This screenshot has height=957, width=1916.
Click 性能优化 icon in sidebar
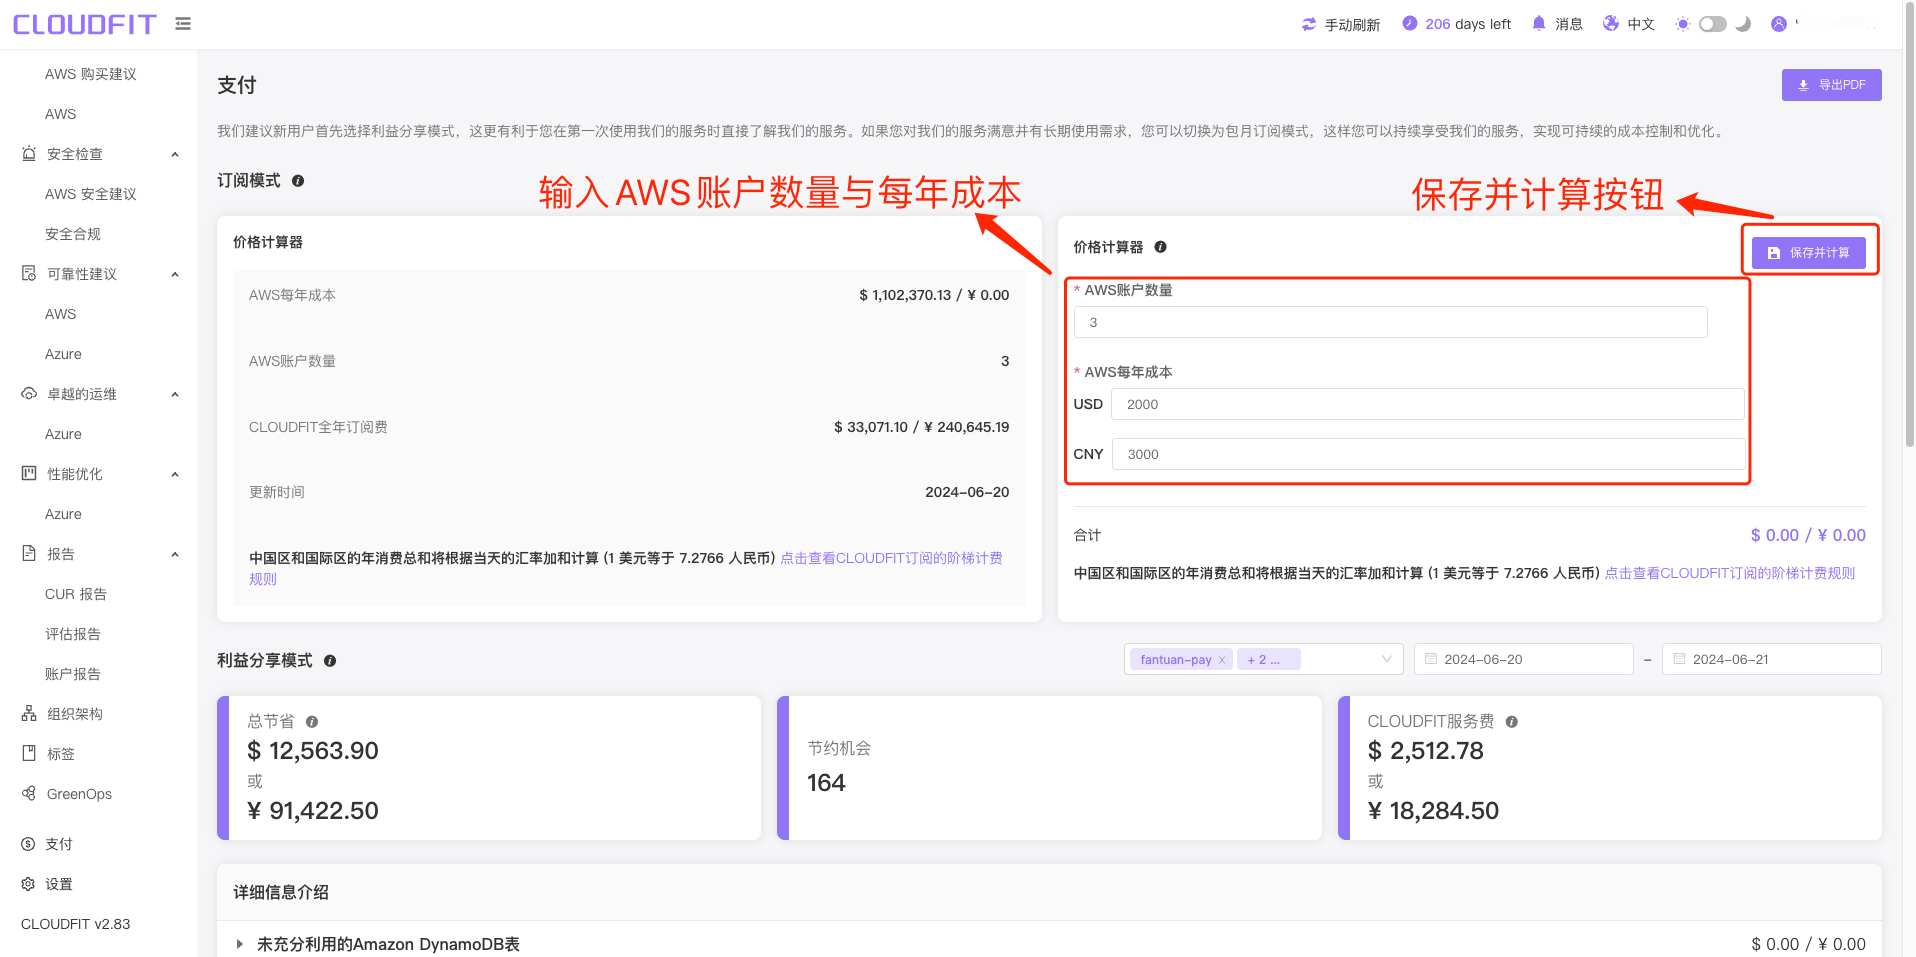click(x=29, y=474)
